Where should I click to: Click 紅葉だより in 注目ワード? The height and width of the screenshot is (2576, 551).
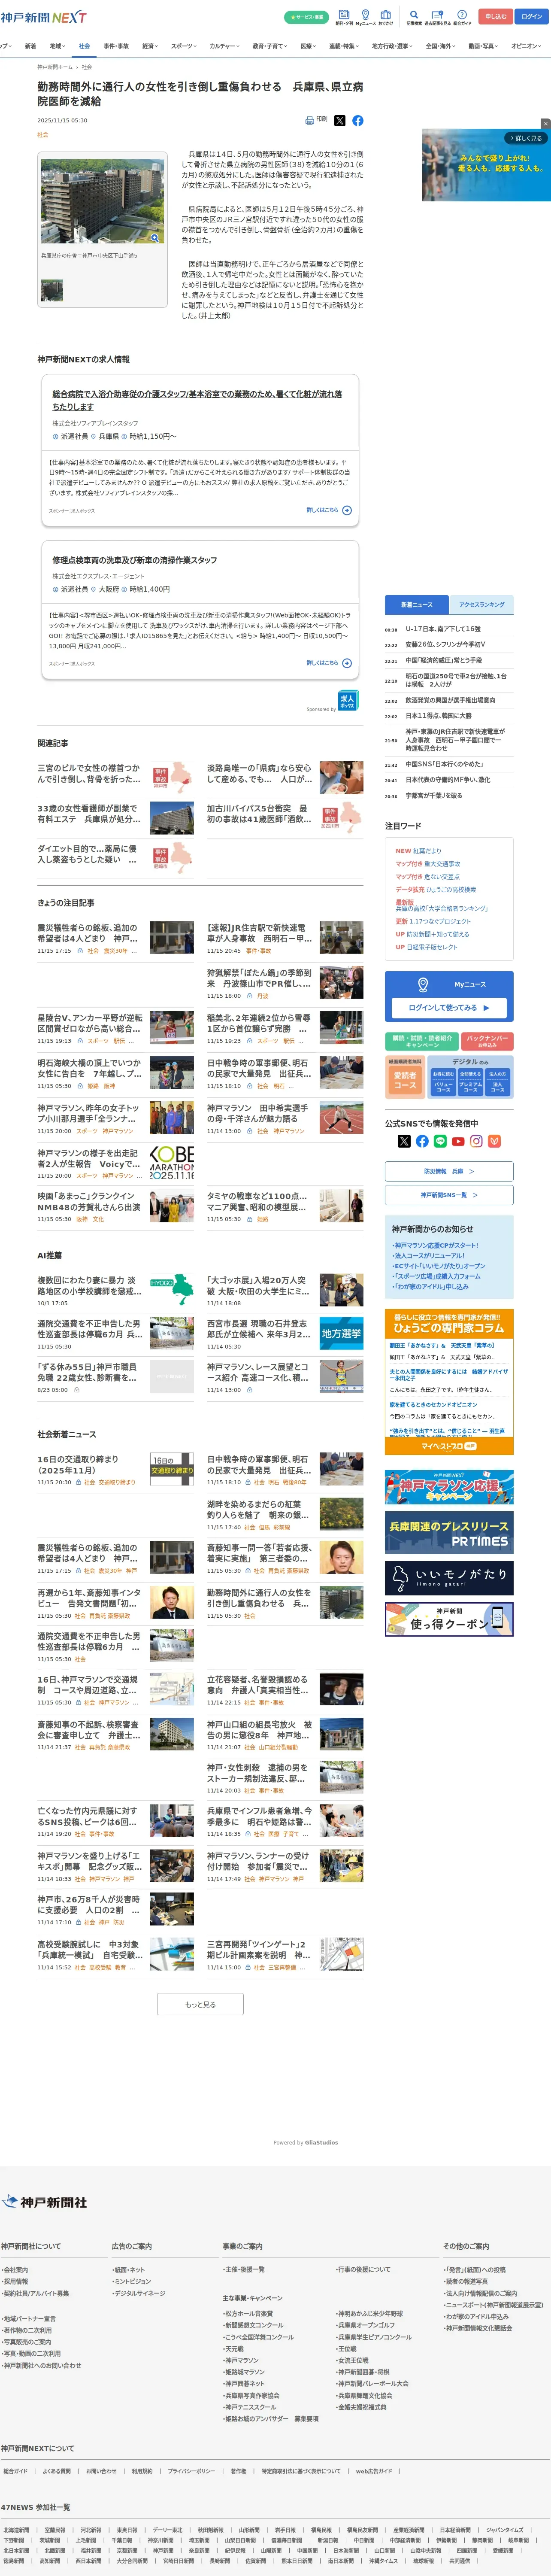point(426,851)
